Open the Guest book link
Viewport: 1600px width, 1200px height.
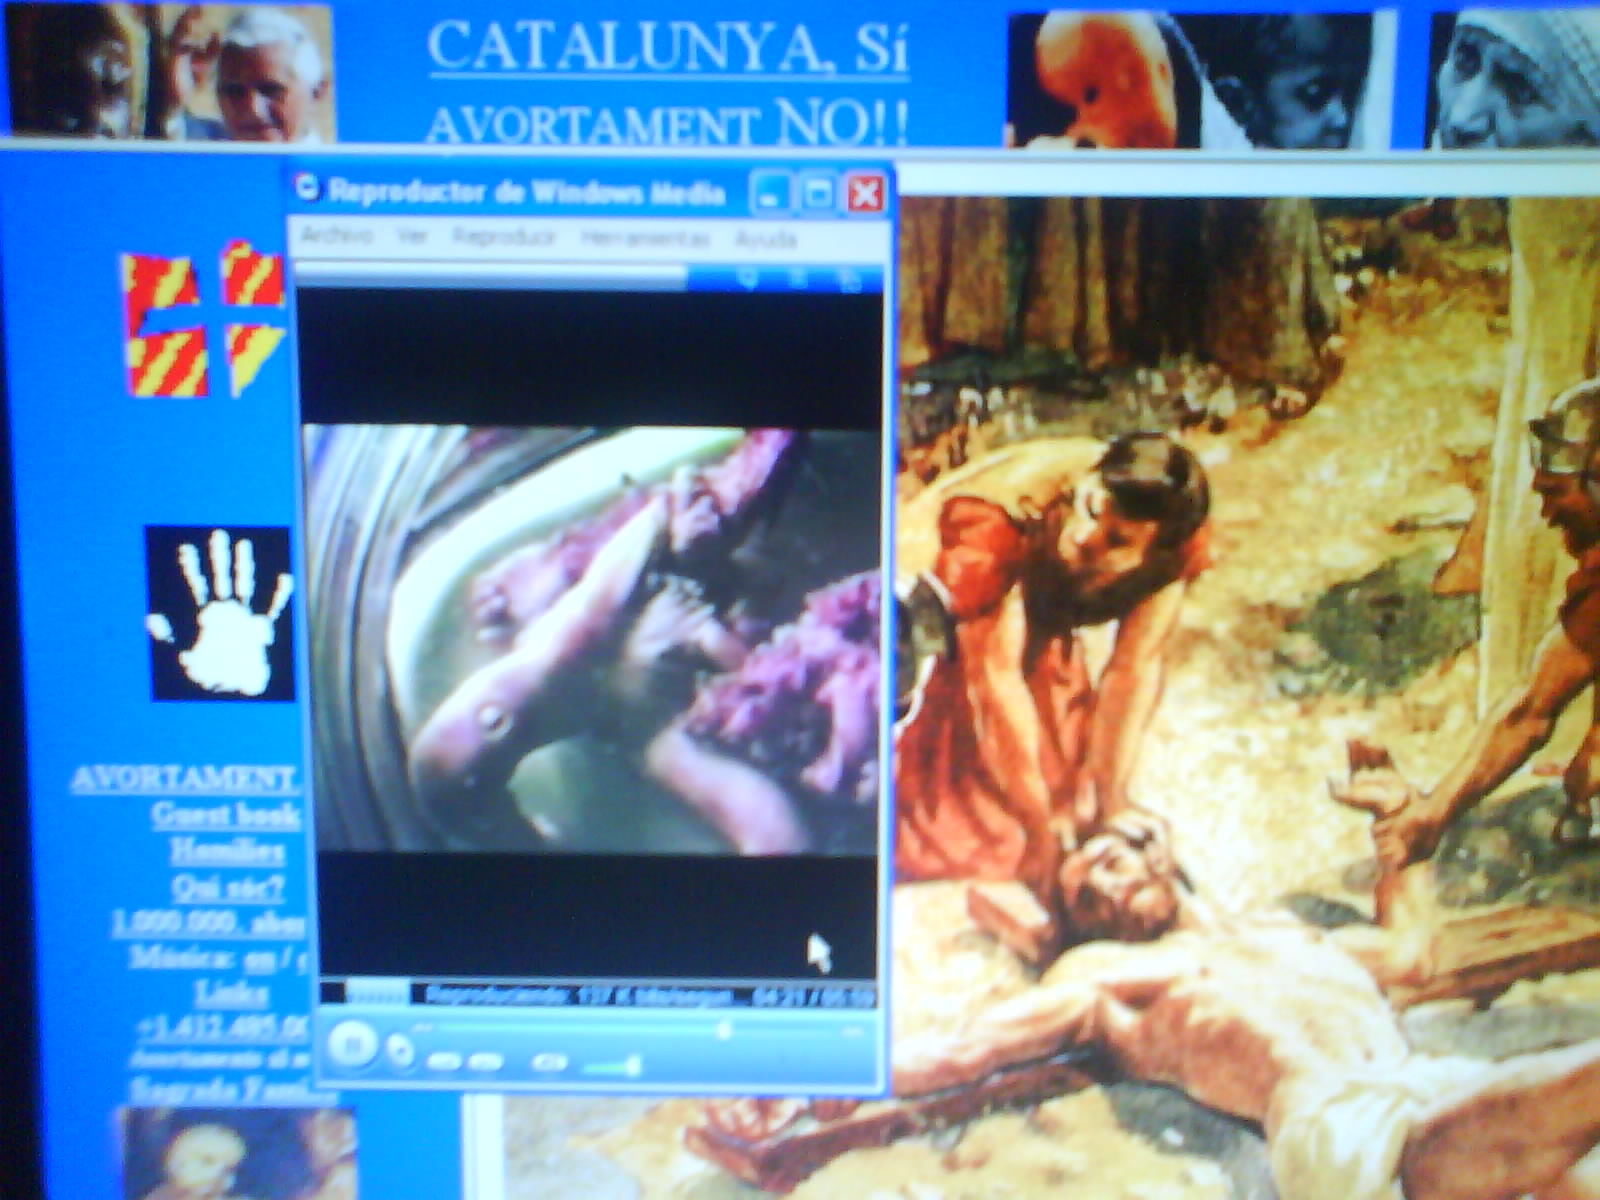225,815
